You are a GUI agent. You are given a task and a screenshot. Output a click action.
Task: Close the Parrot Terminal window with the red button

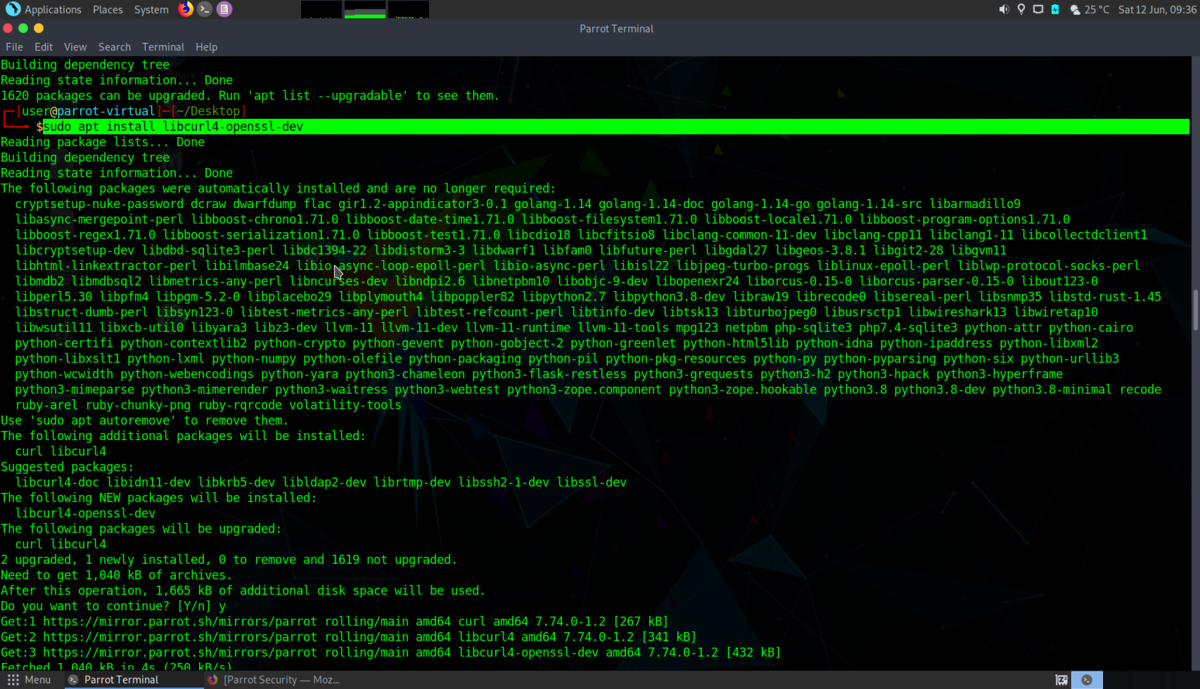8,28
